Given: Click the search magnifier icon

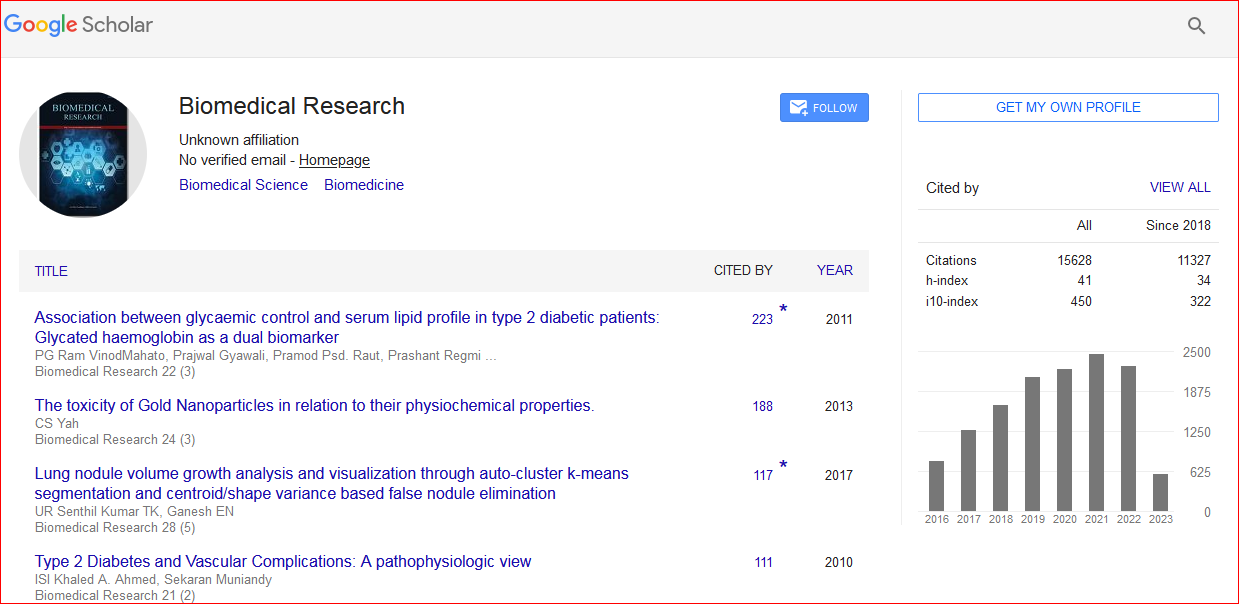Looking at the screenshot, I should 1196,26.
